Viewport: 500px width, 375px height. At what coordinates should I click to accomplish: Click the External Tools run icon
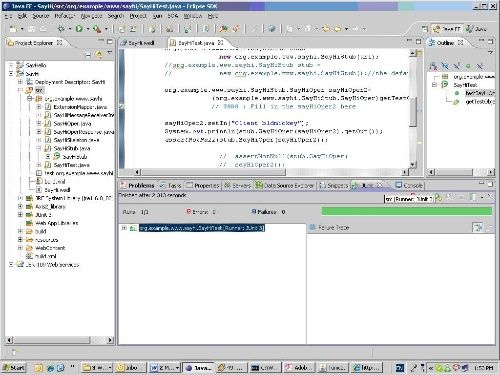(x=97, y=29)
